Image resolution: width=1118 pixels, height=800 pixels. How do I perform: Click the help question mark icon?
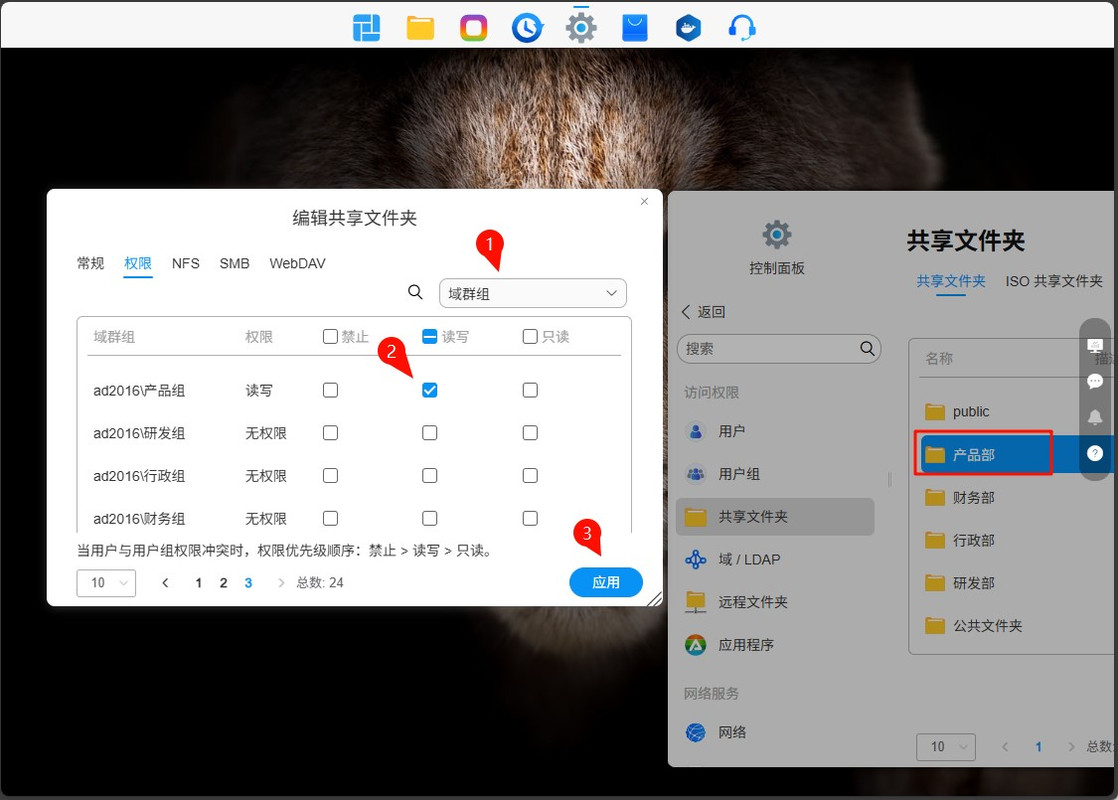pos(1095,453)
